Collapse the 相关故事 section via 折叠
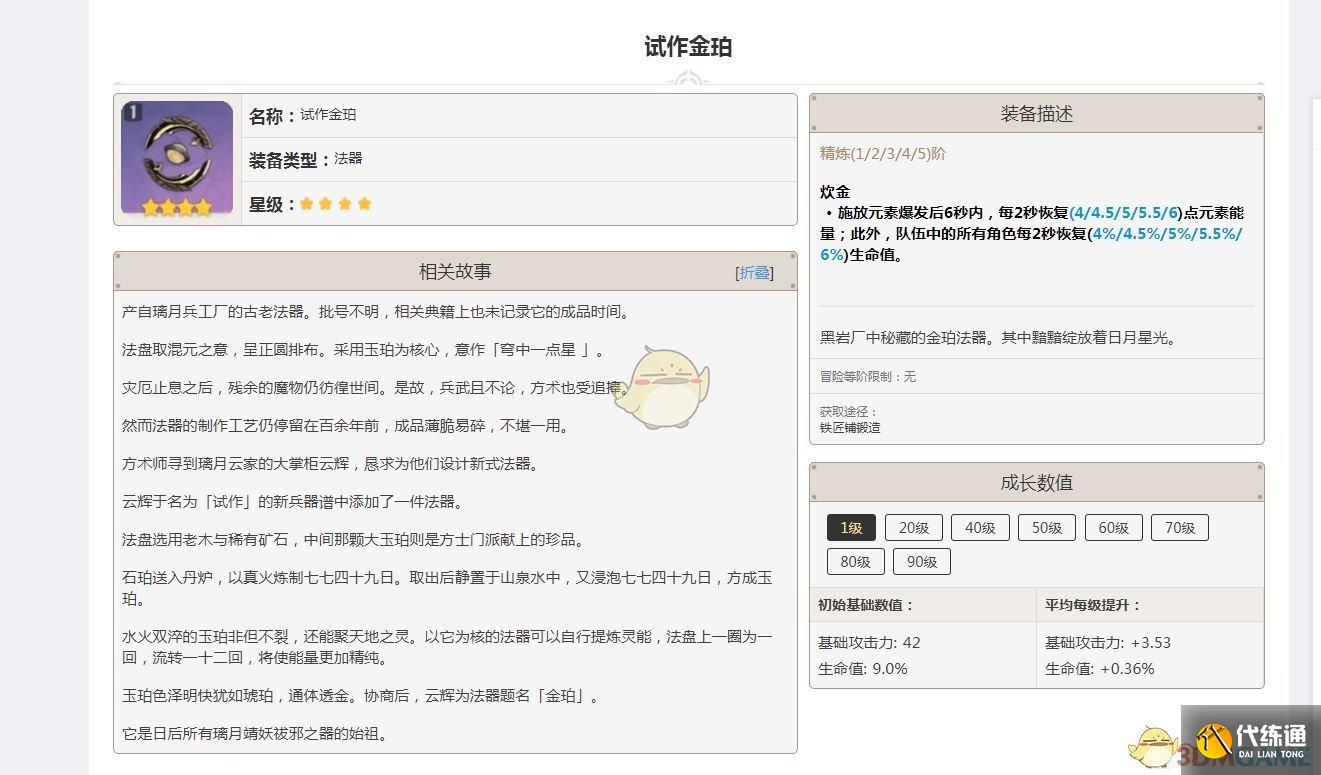This screenshot has width=1321, height=775. pyautogui.click(x=755, y=272)
